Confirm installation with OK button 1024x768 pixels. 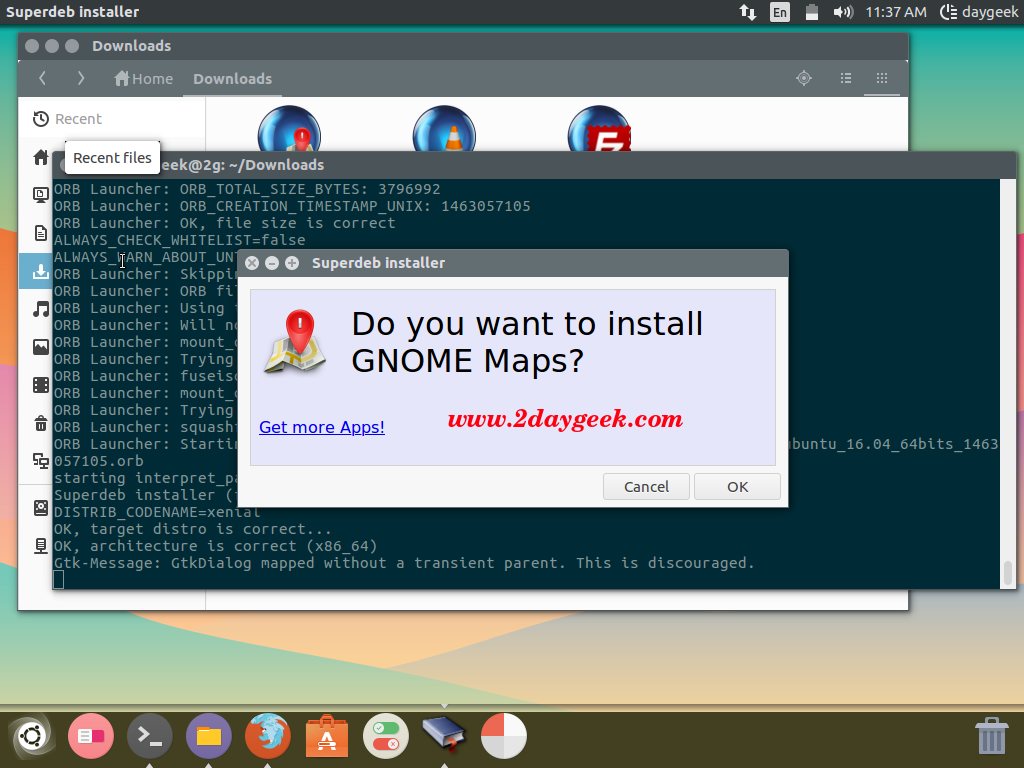pos(737,487)
